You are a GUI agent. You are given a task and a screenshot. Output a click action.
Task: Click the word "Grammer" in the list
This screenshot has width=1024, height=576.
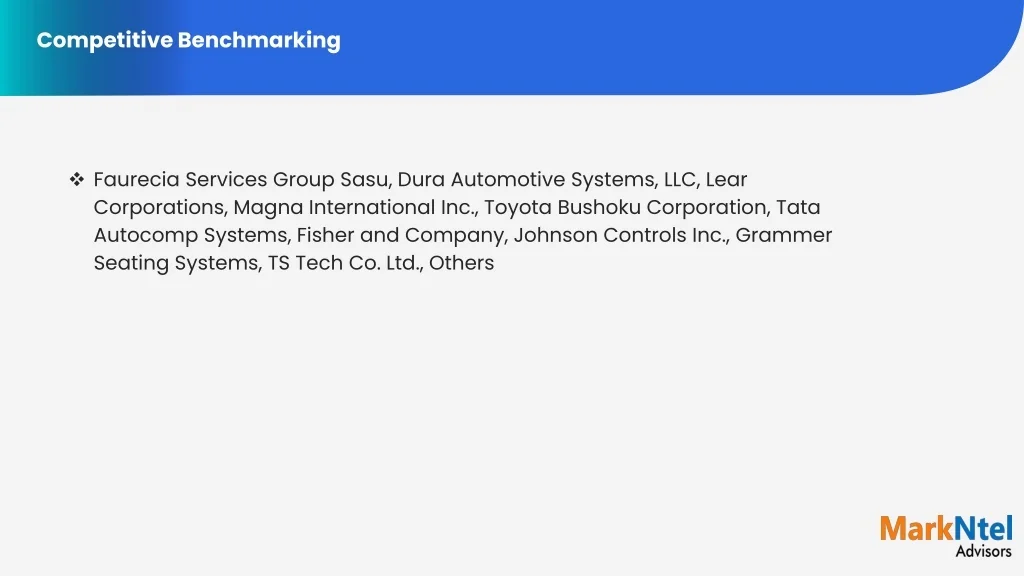pyautogui.click(x=784, y=236)
